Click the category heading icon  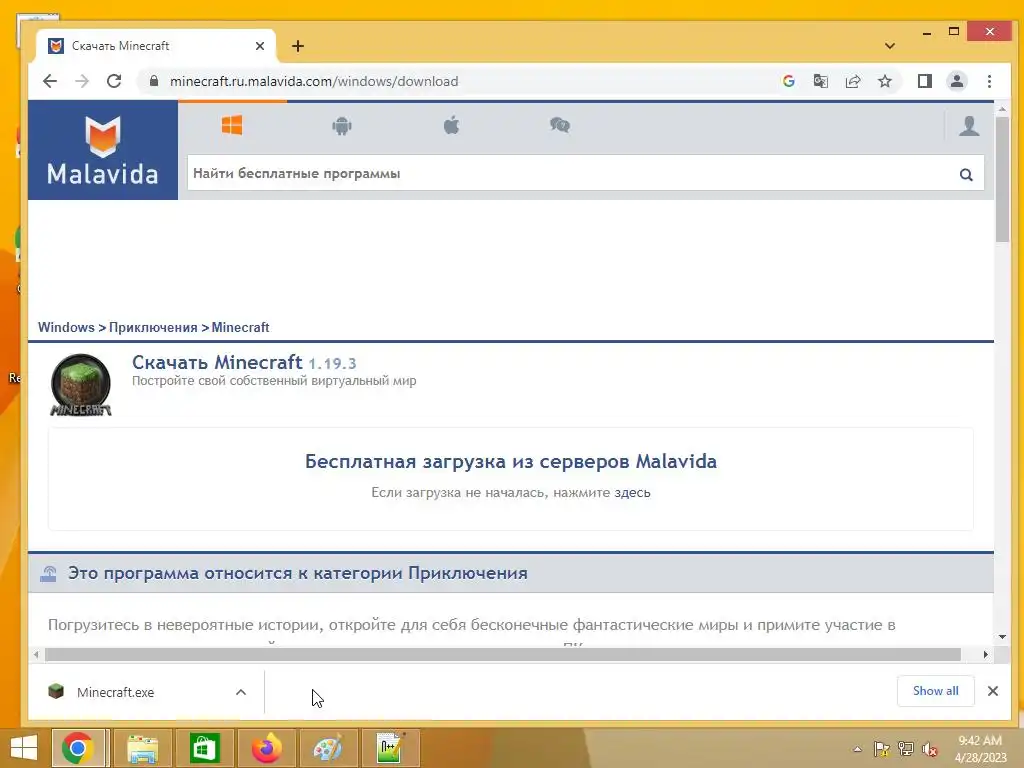(x=48, y=573)
